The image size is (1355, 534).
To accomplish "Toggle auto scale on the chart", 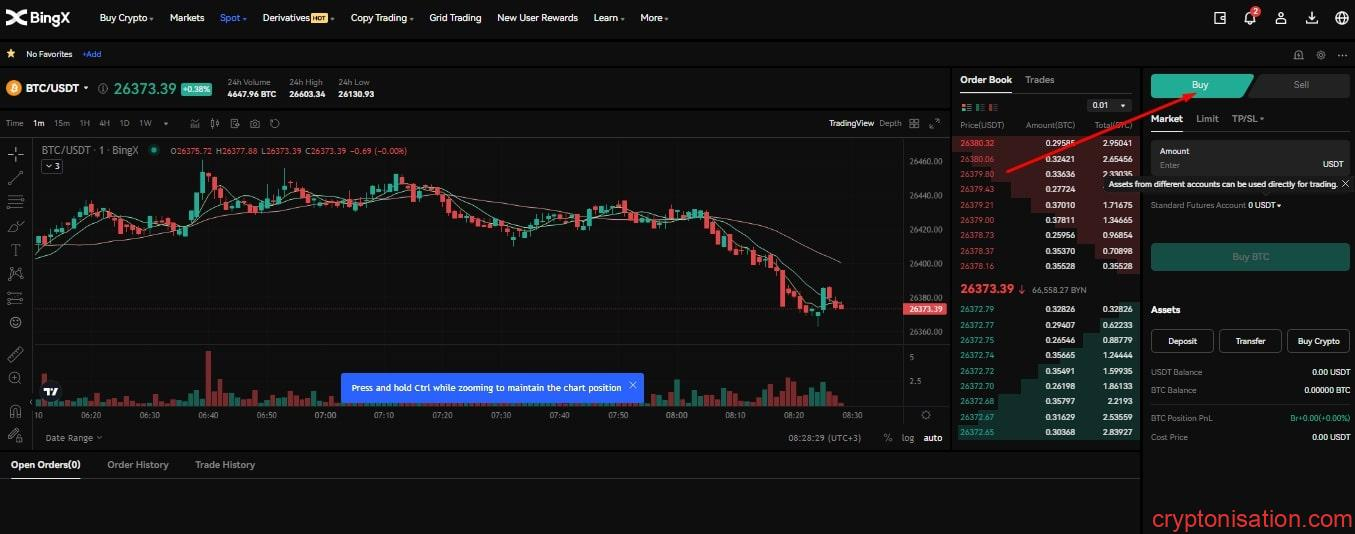I will click(x=932, y=438).
